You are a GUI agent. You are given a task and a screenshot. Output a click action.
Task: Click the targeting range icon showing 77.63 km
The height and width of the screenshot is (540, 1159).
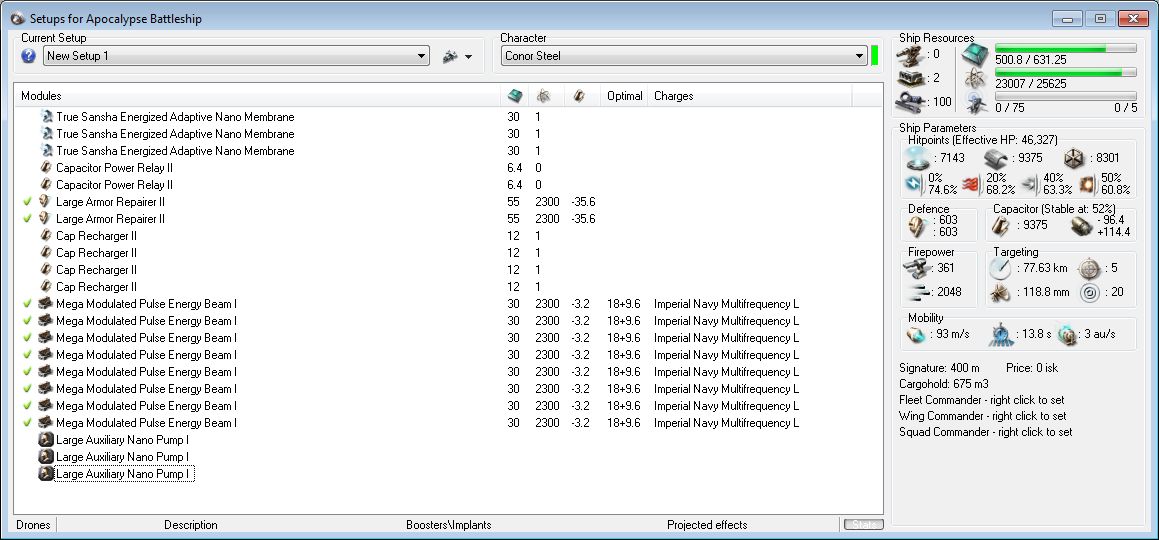click(x=1000, y=269)
